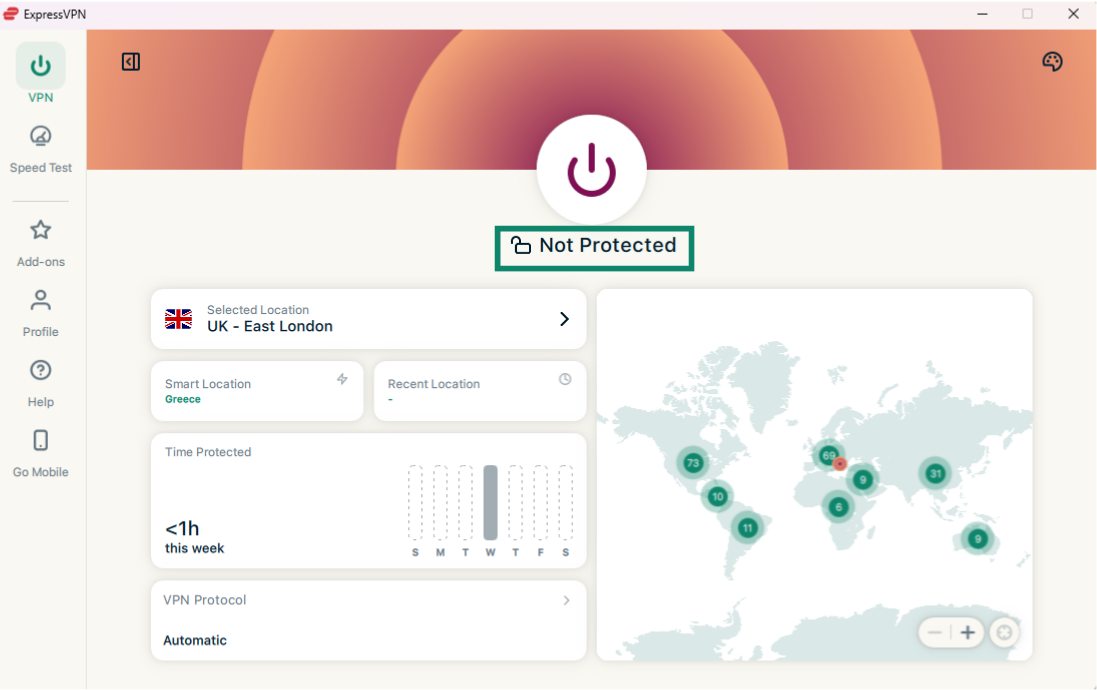Connect to Smart Location Greece
This screenshot has height=690, width=1097.
pos(257,391)
